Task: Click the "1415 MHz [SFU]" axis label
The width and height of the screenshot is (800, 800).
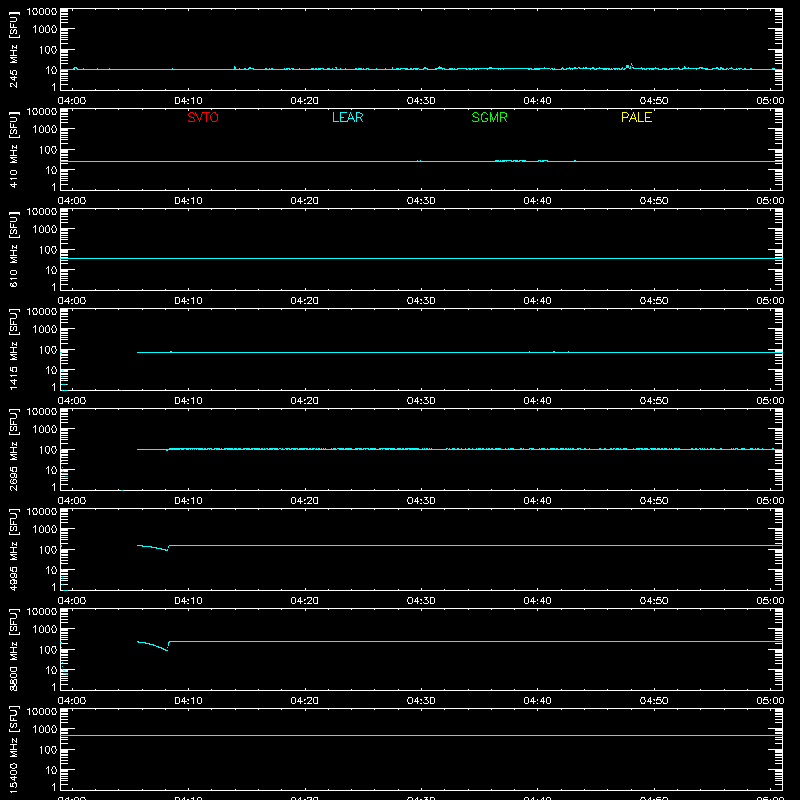Action: click(x=13, y=349)
